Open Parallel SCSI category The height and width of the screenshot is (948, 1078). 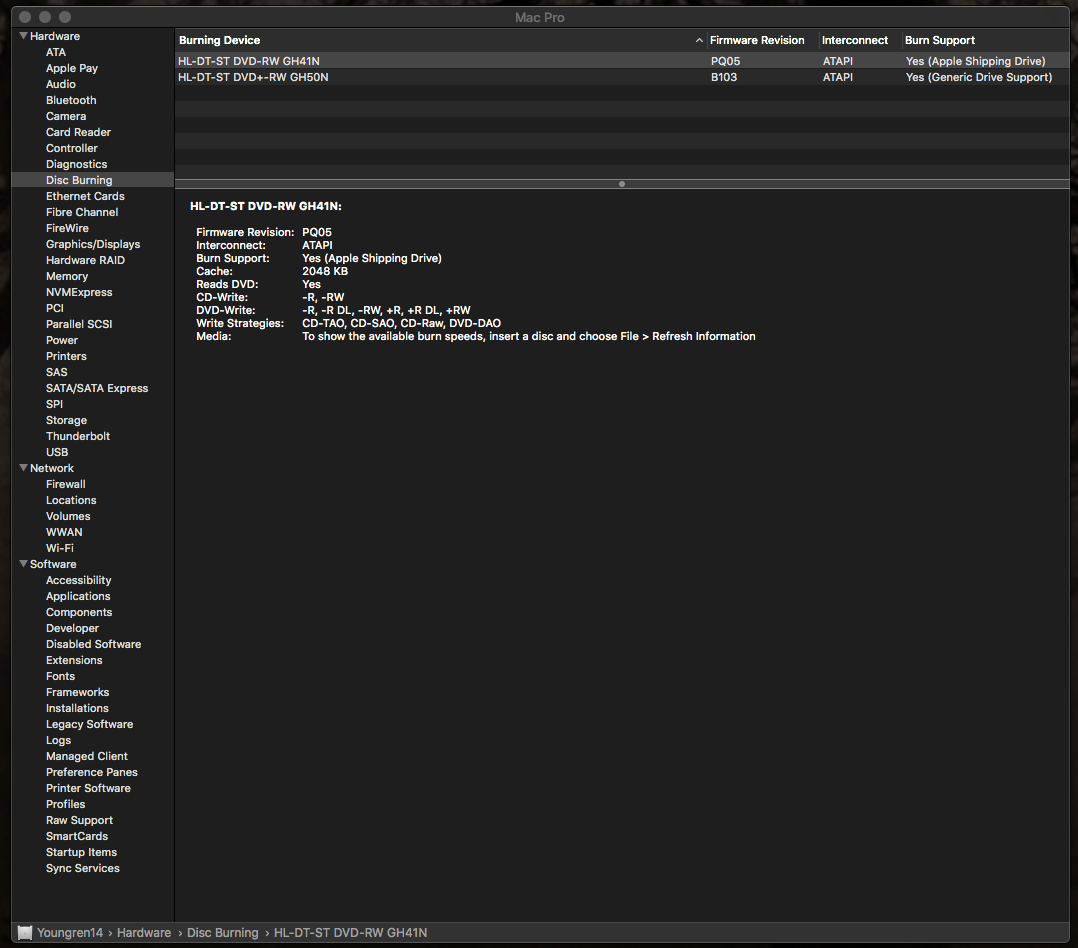pos(79,324)
